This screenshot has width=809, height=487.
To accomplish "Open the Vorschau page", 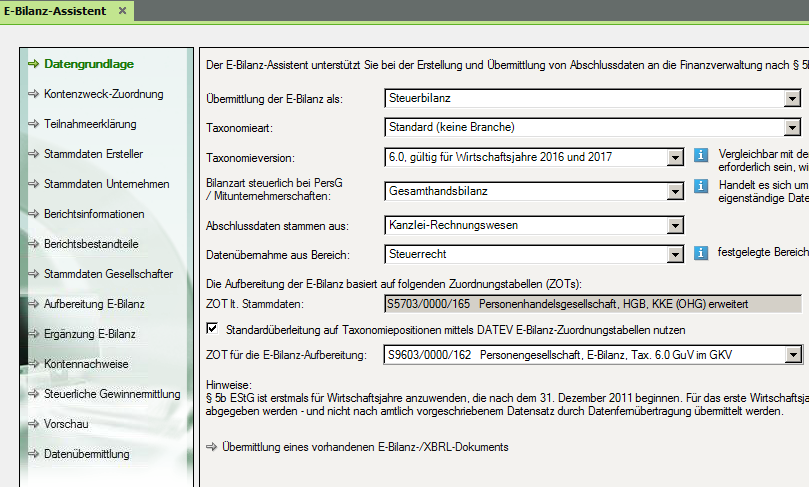I will [66, 424].
